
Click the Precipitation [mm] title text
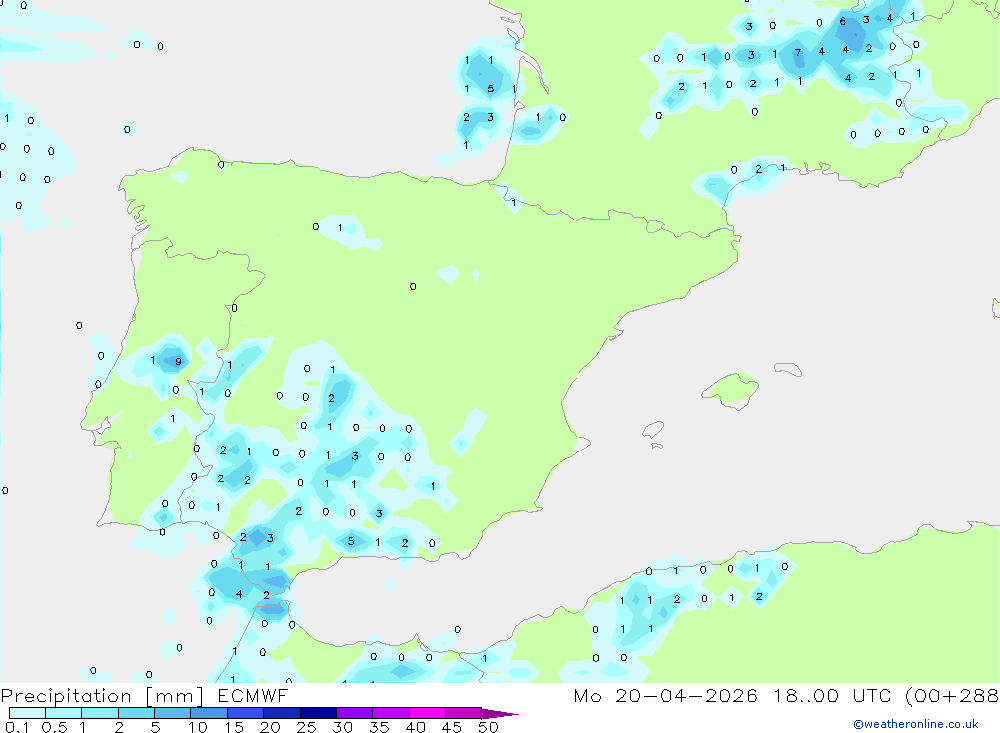pos(100,696)
